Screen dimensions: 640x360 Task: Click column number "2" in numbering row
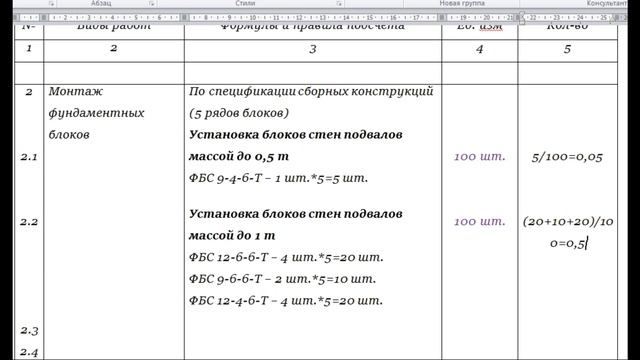point(113,48)
